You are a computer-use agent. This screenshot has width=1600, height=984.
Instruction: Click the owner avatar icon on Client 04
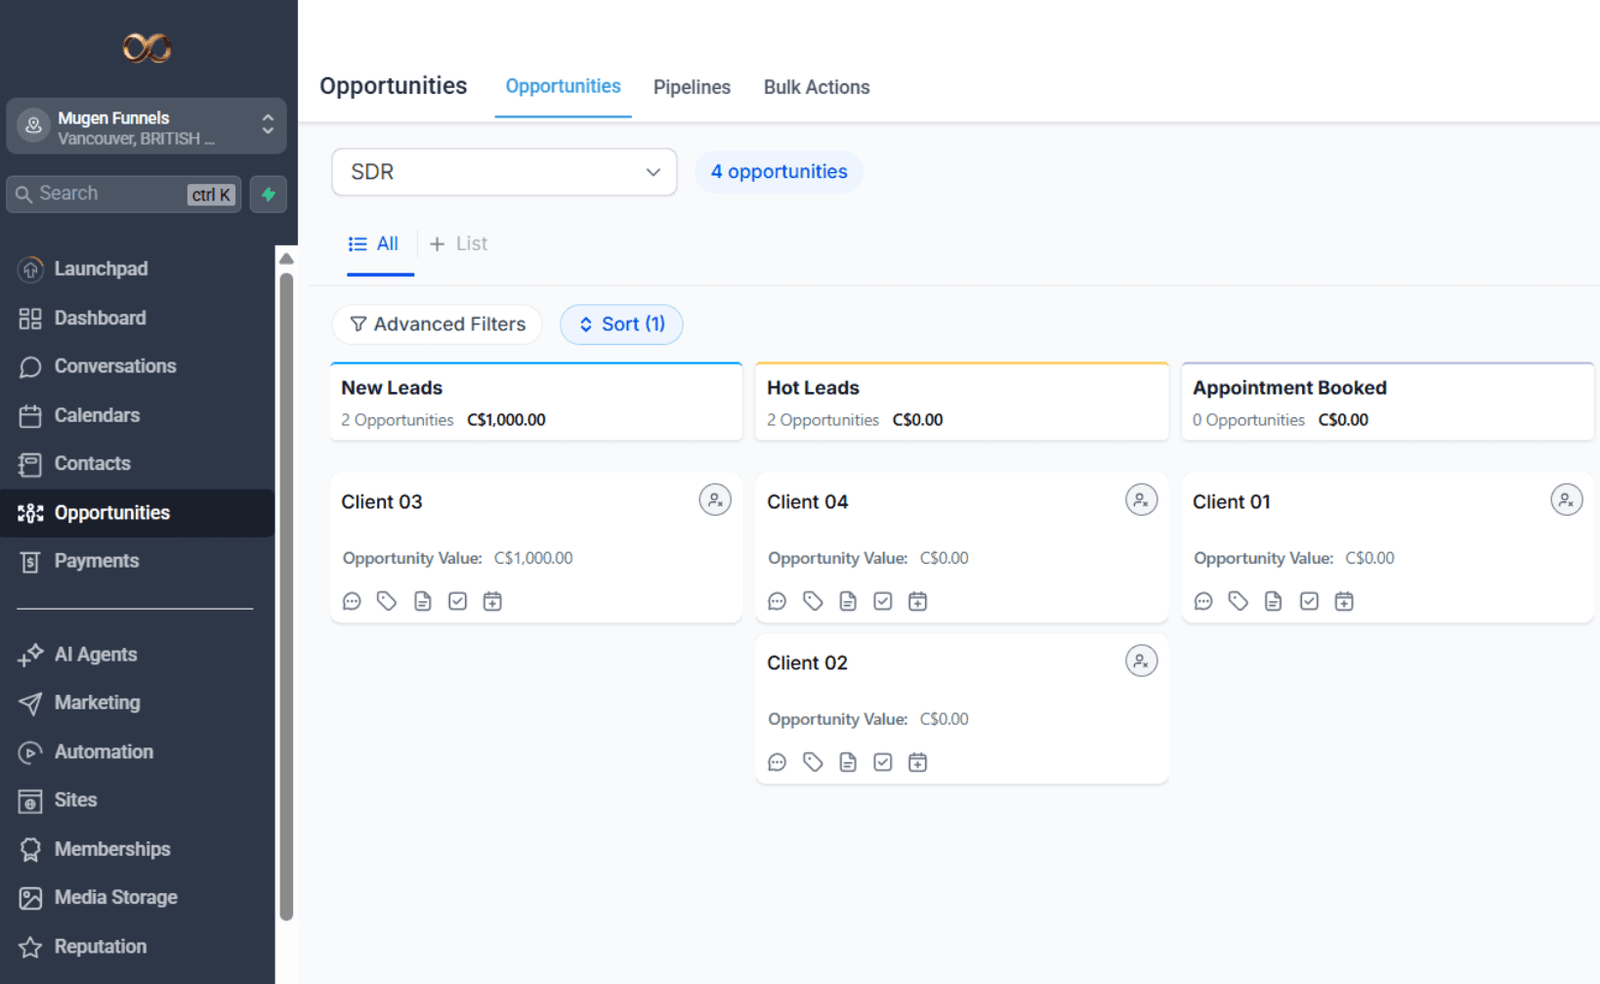pos(1141,500)
